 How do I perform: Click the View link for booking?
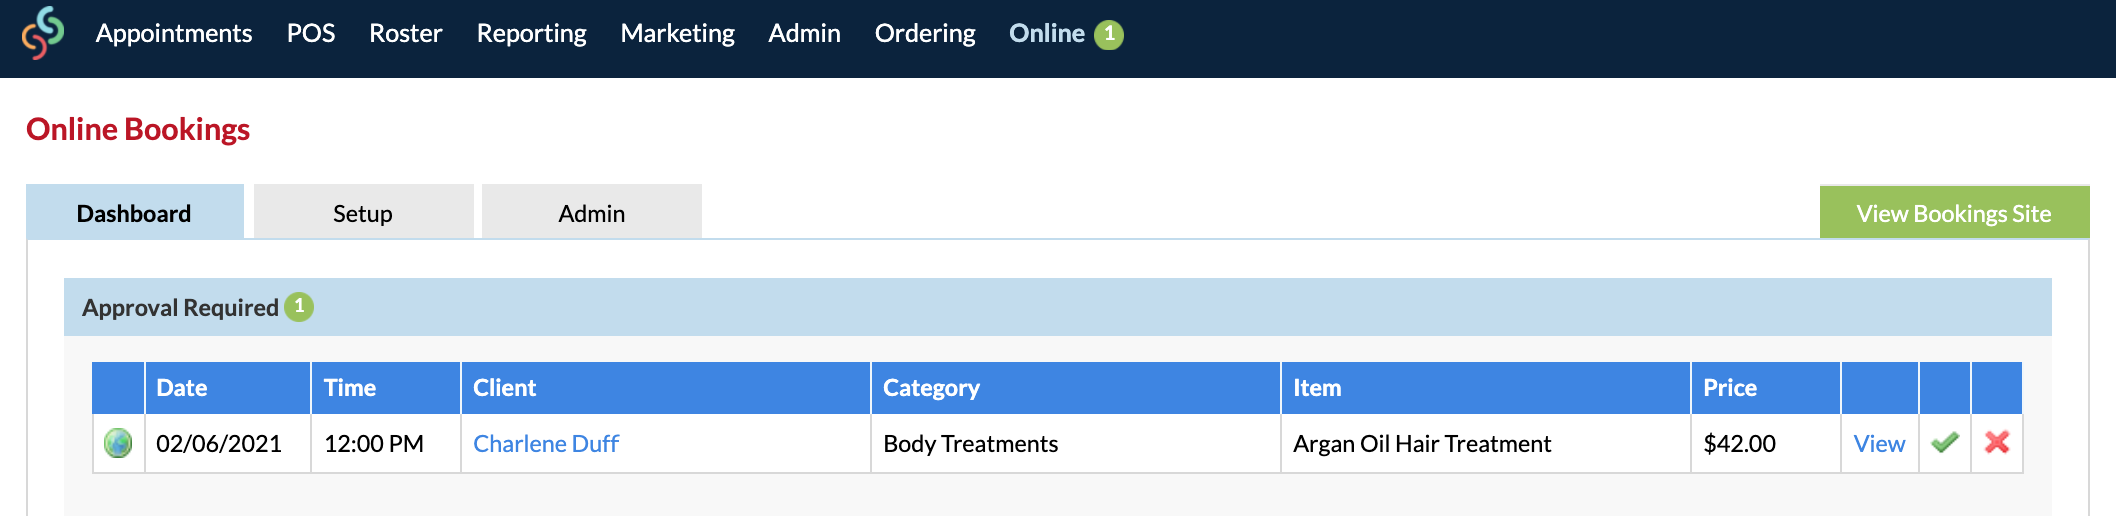pos(1879,443)
